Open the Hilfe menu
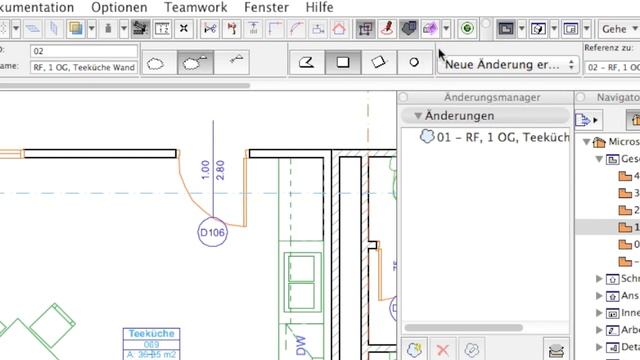Image resolution: width=640 pixels, height=360 pixels. [319, 7]
